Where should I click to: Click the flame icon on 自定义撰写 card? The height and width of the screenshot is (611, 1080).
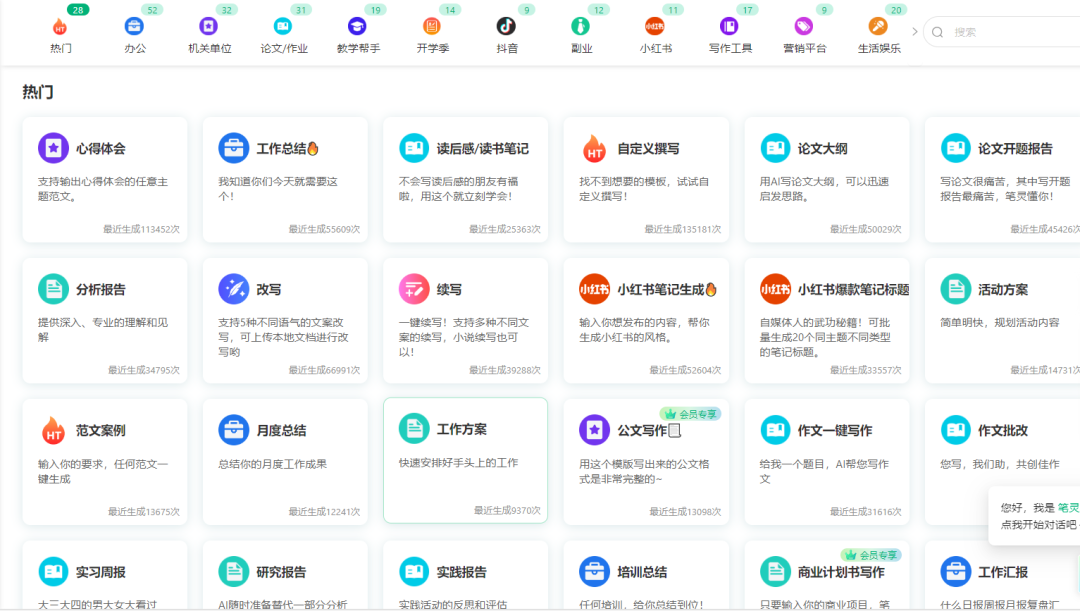pyautogui.click(x=594, y=148)
